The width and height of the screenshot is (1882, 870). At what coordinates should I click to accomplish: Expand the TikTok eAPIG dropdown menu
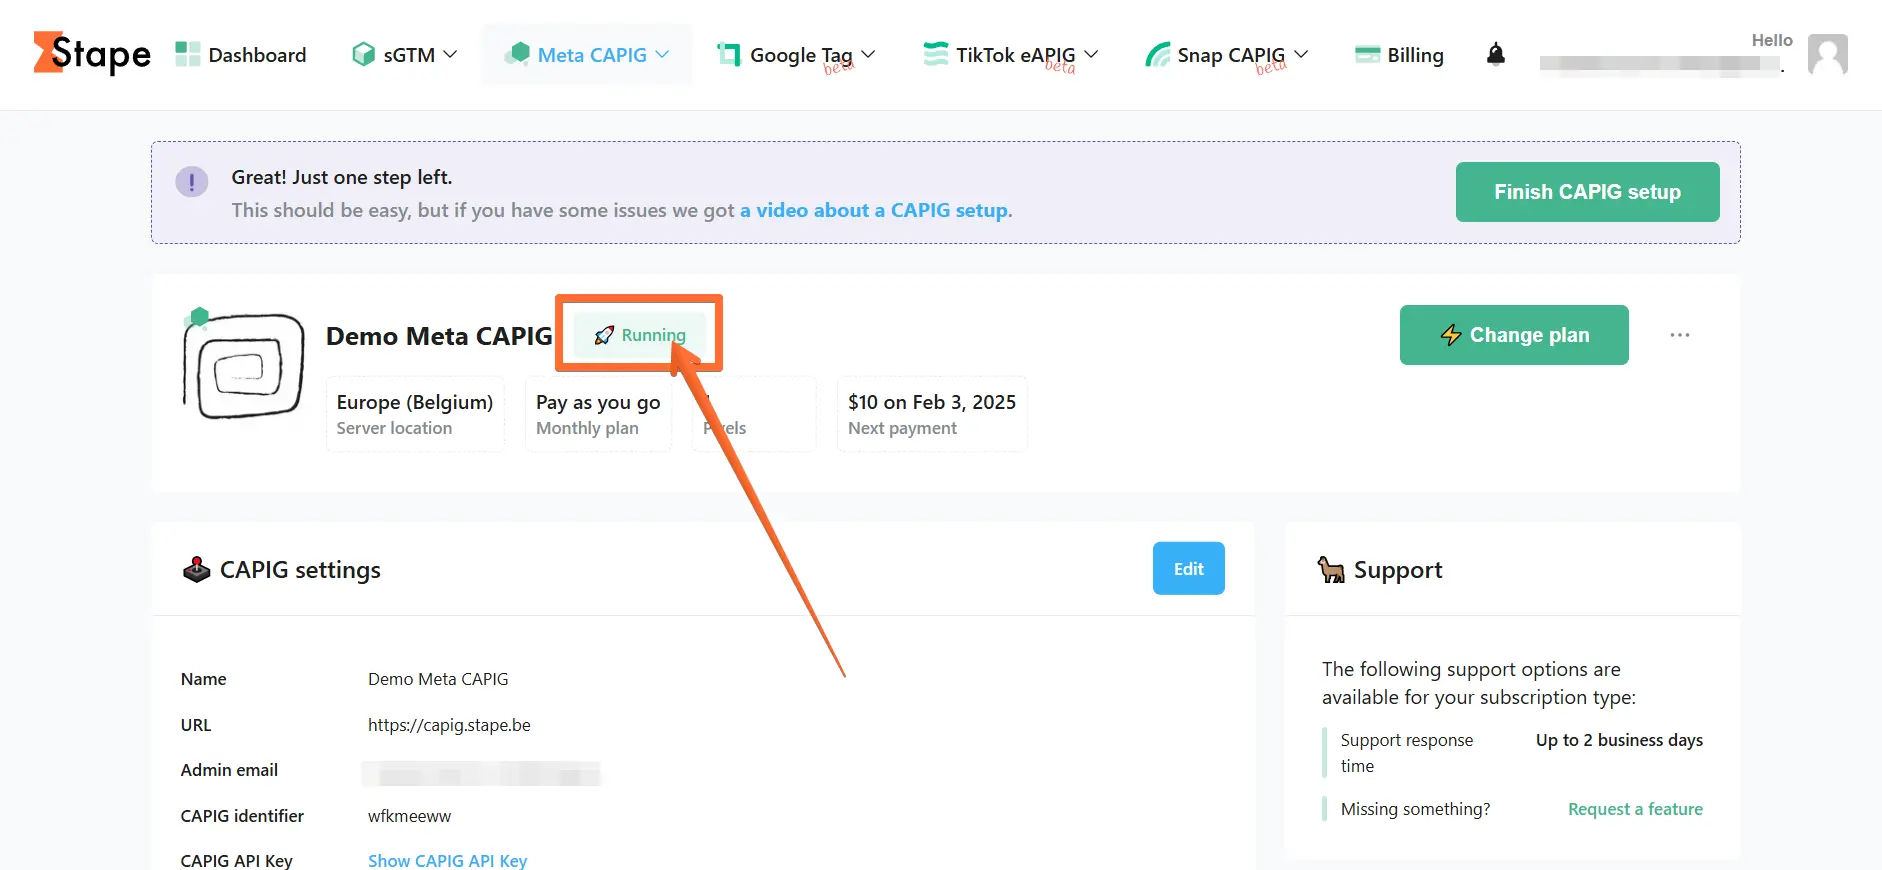pyautogui.click(x=1010, y=54)
